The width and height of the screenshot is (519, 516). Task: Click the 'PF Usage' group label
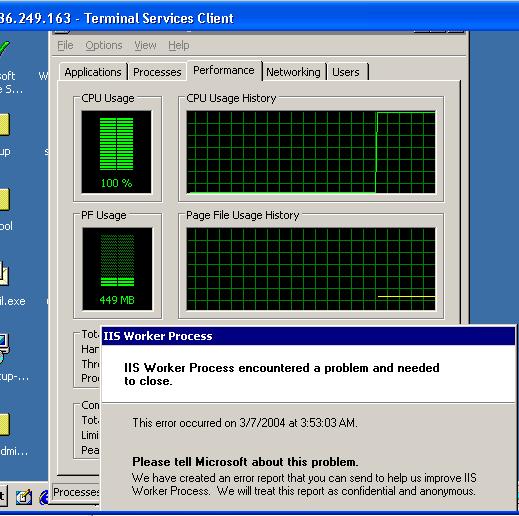[x=104, y=215]
